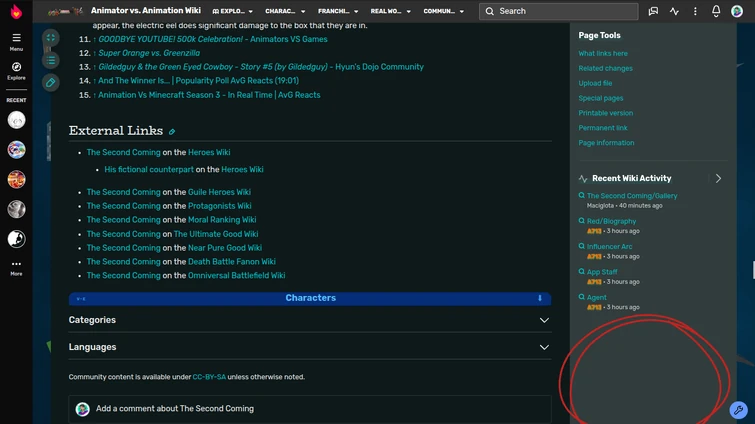Open The Ultimate Good Wiki link
This screenshot has width=755, height=424.
pyautogui.click(x=216, y=234)
